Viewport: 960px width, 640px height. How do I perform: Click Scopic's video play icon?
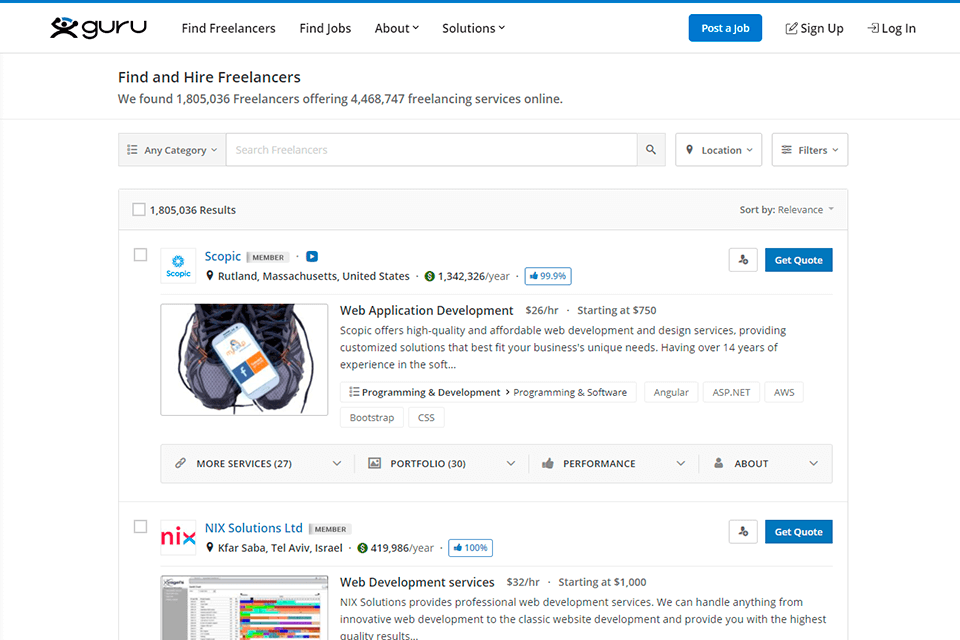[312, 257]
